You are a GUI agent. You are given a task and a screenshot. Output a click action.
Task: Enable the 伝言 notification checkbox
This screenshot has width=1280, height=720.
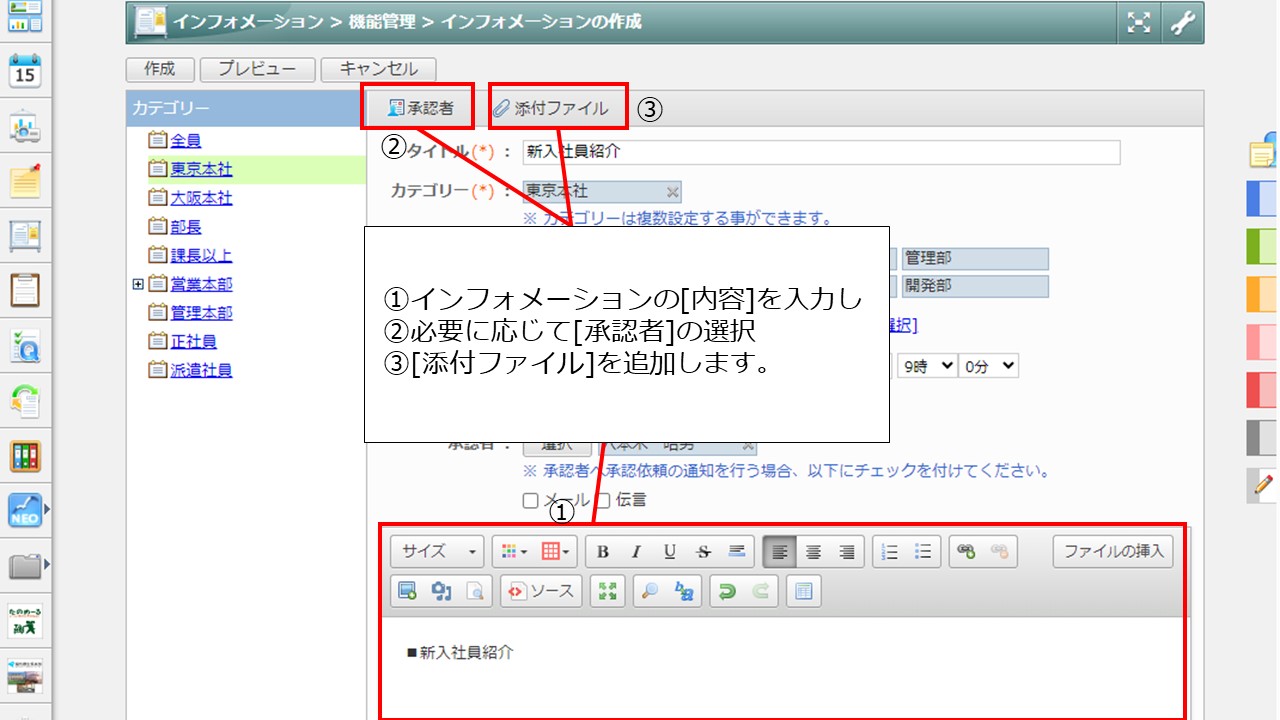(603, 500)
